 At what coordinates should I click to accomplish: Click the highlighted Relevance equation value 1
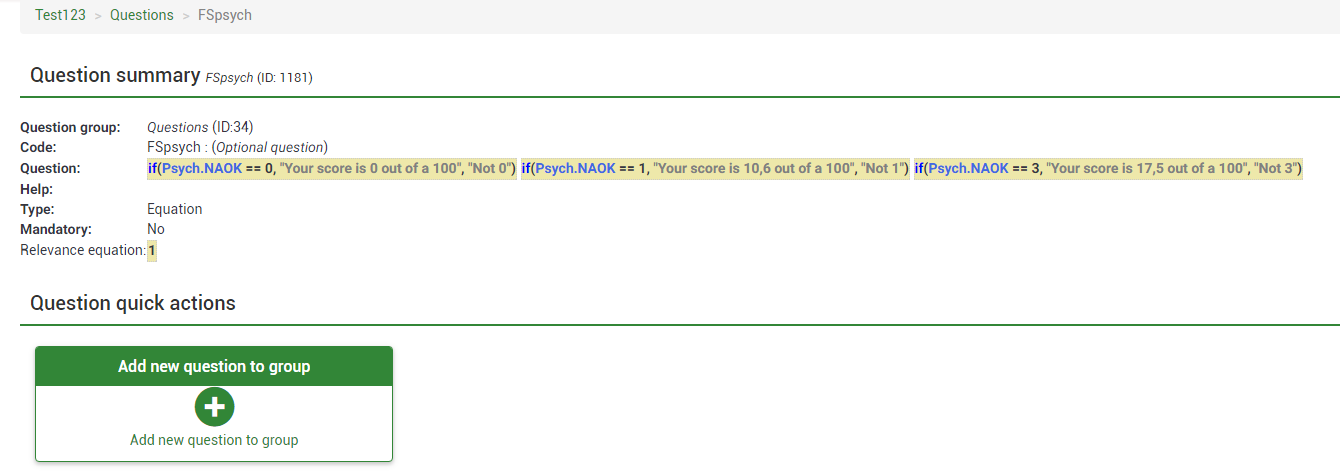[152, 250]
